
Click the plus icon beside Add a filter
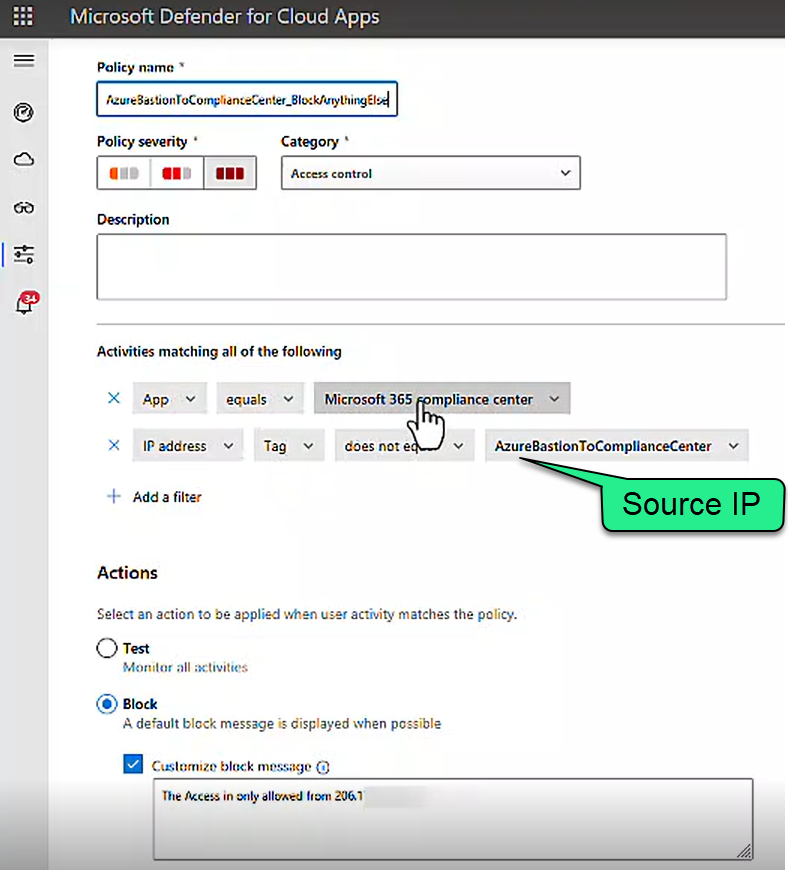pos(113,496)
